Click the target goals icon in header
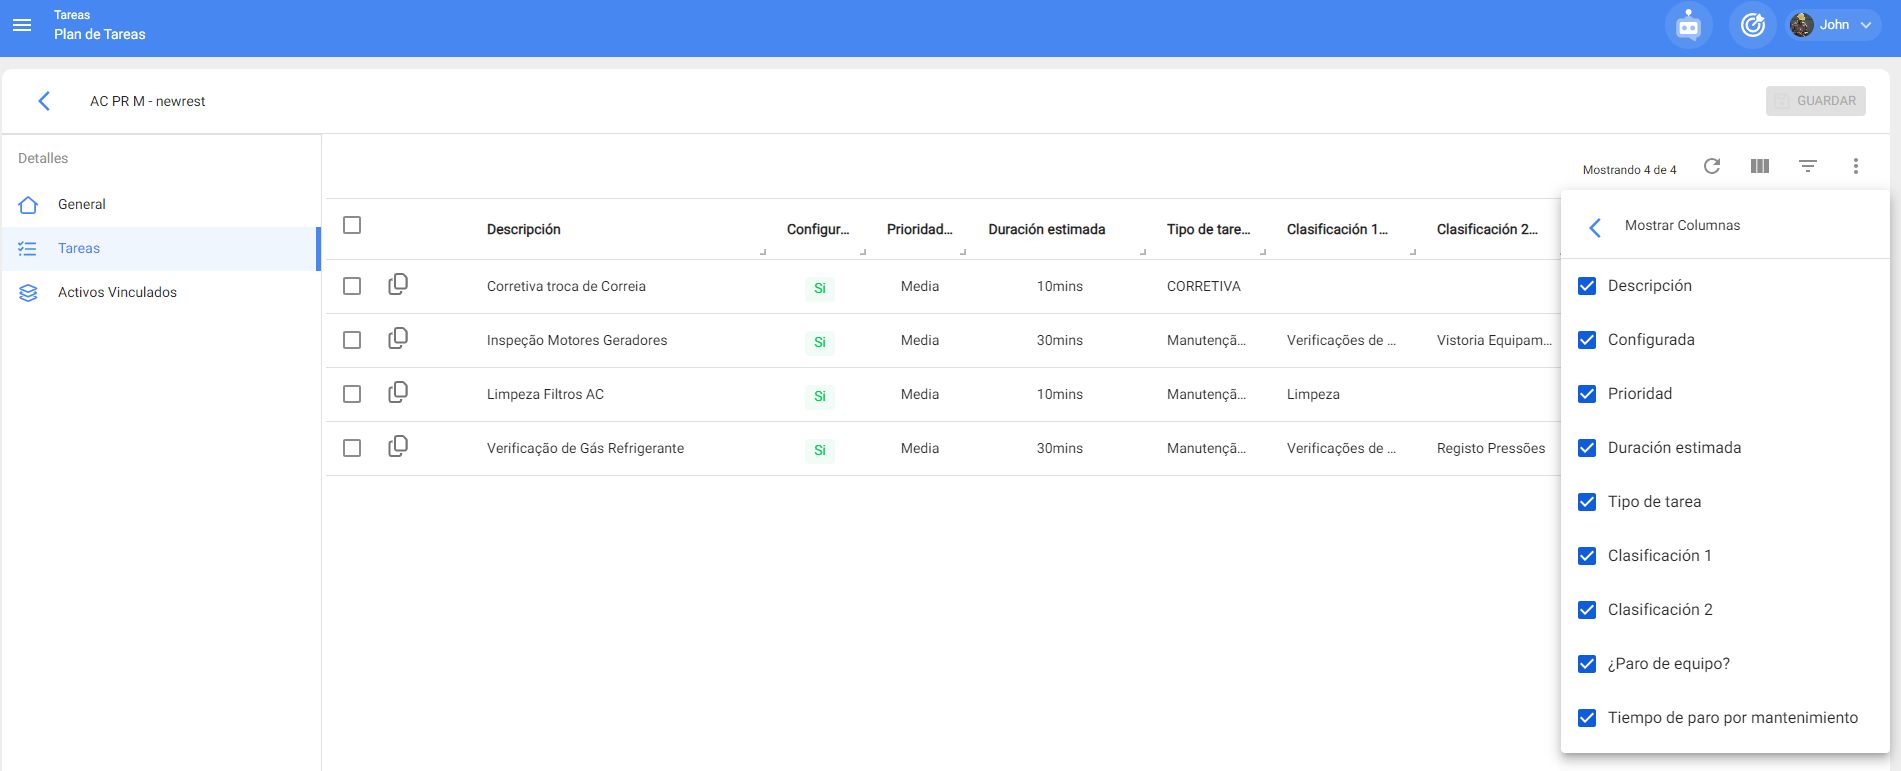The height and width of the screenshot is (771, 1901). click(1752, 25)
